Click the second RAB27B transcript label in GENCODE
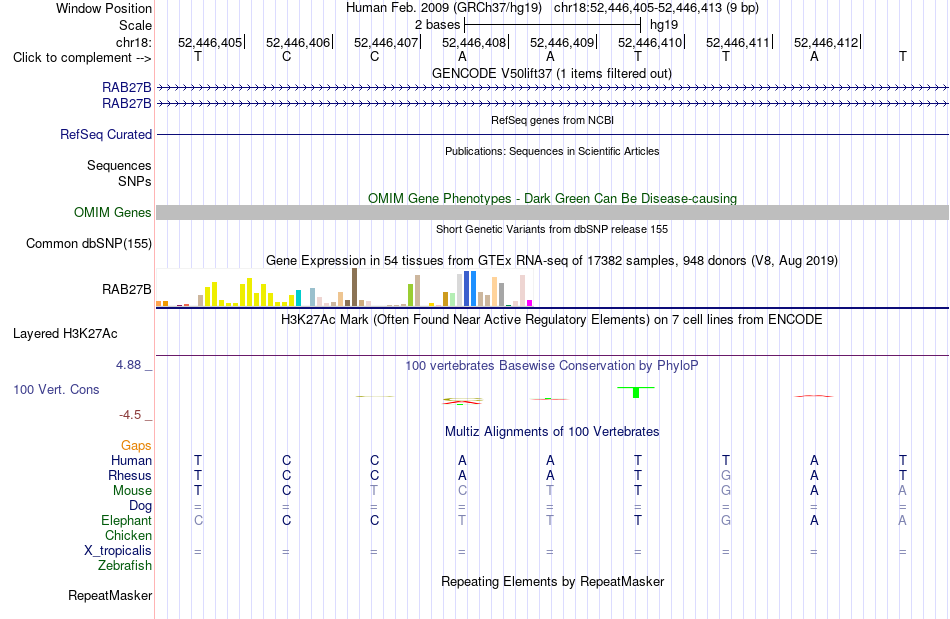 [127, 104]
